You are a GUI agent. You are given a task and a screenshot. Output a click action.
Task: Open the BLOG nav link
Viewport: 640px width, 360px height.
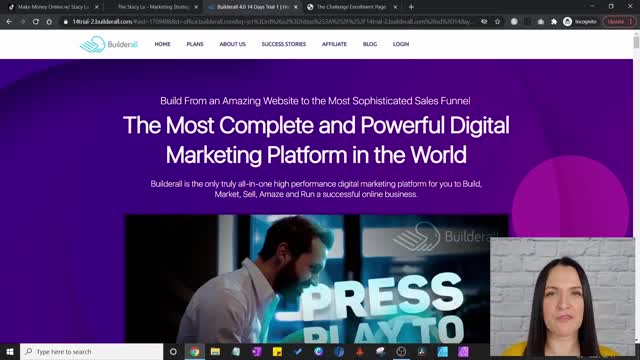tap(370, 44)
